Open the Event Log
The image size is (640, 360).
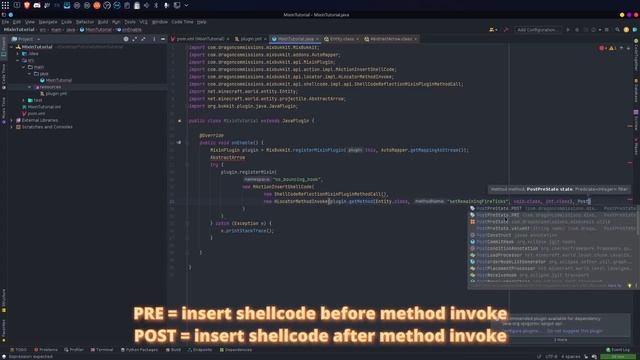[x=618, y=350]
